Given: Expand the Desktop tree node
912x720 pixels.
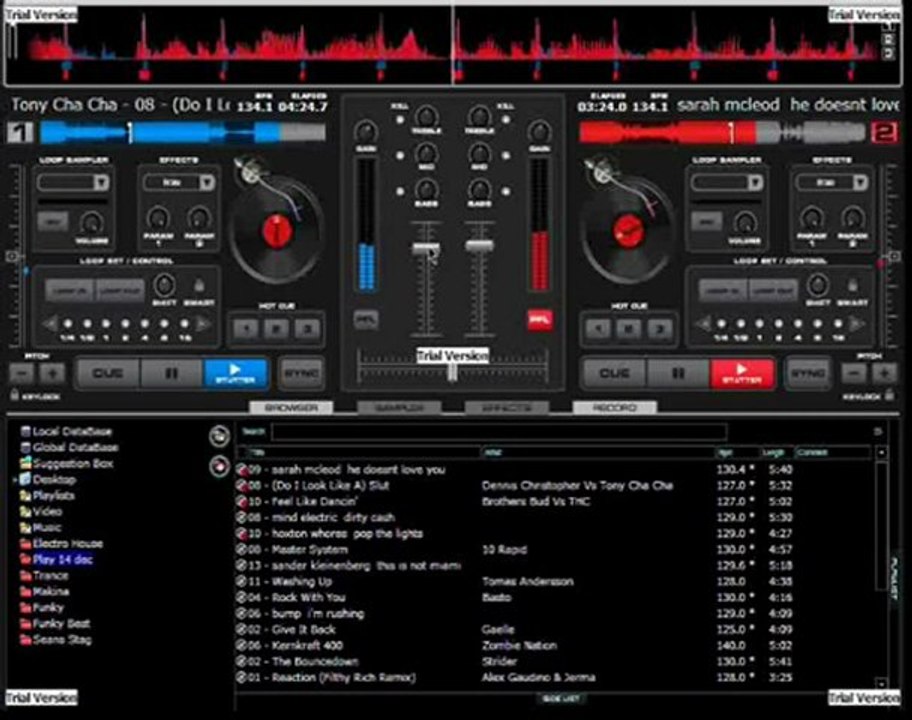Looking at the screenshot, I should pos(15,480).
